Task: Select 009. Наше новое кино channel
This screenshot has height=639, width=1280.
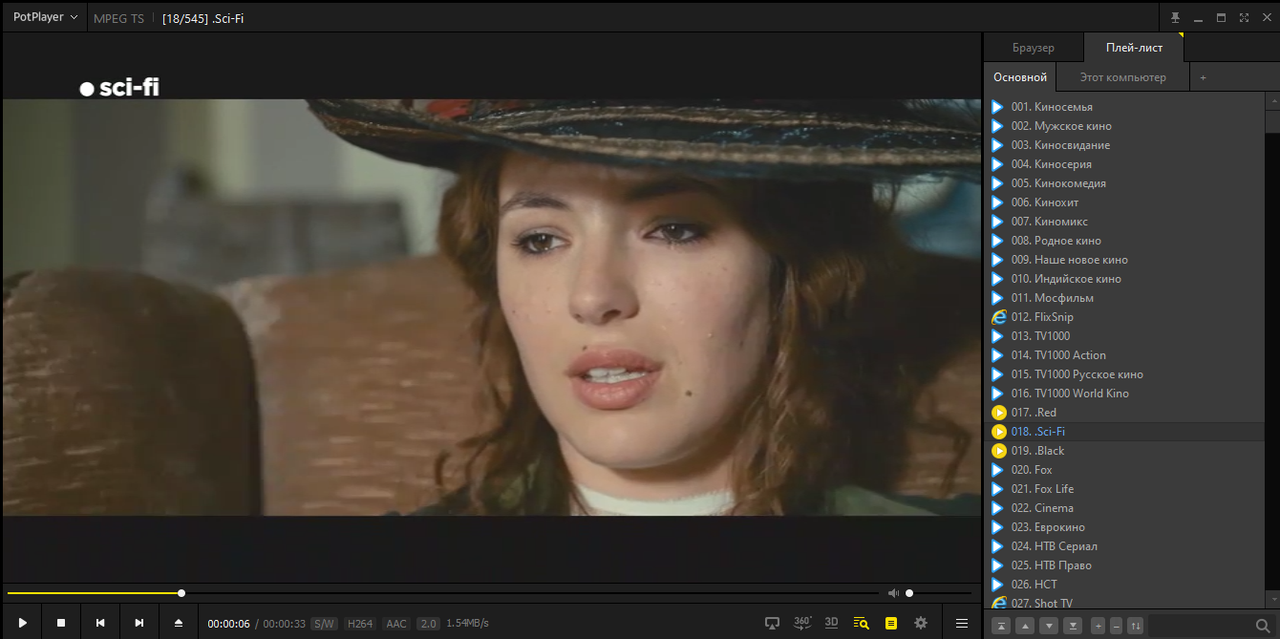Action: [1124, 260]
